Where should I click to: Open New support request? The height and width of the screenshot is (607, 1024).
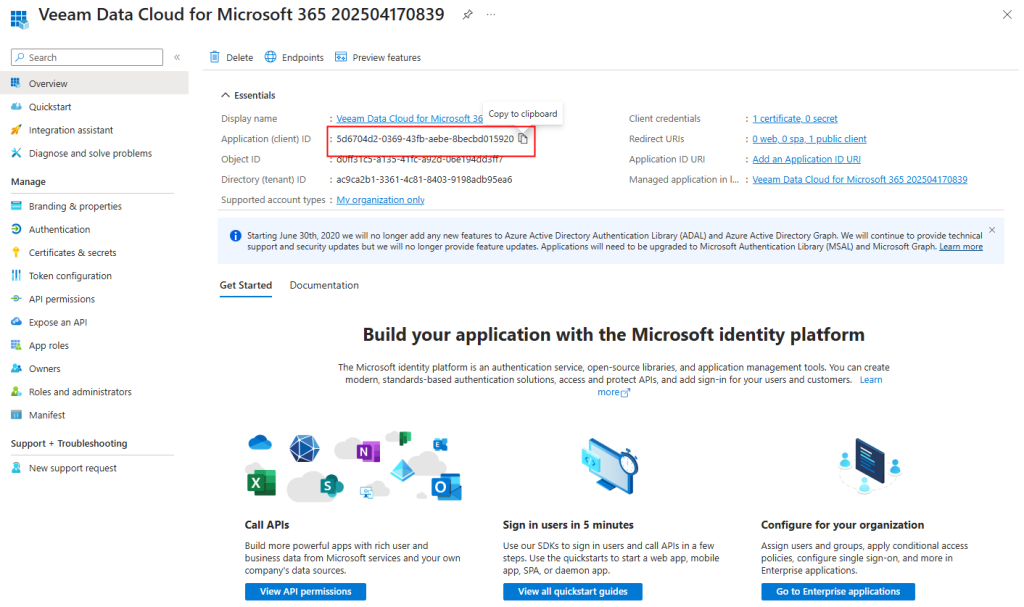[x=72, y=468]
